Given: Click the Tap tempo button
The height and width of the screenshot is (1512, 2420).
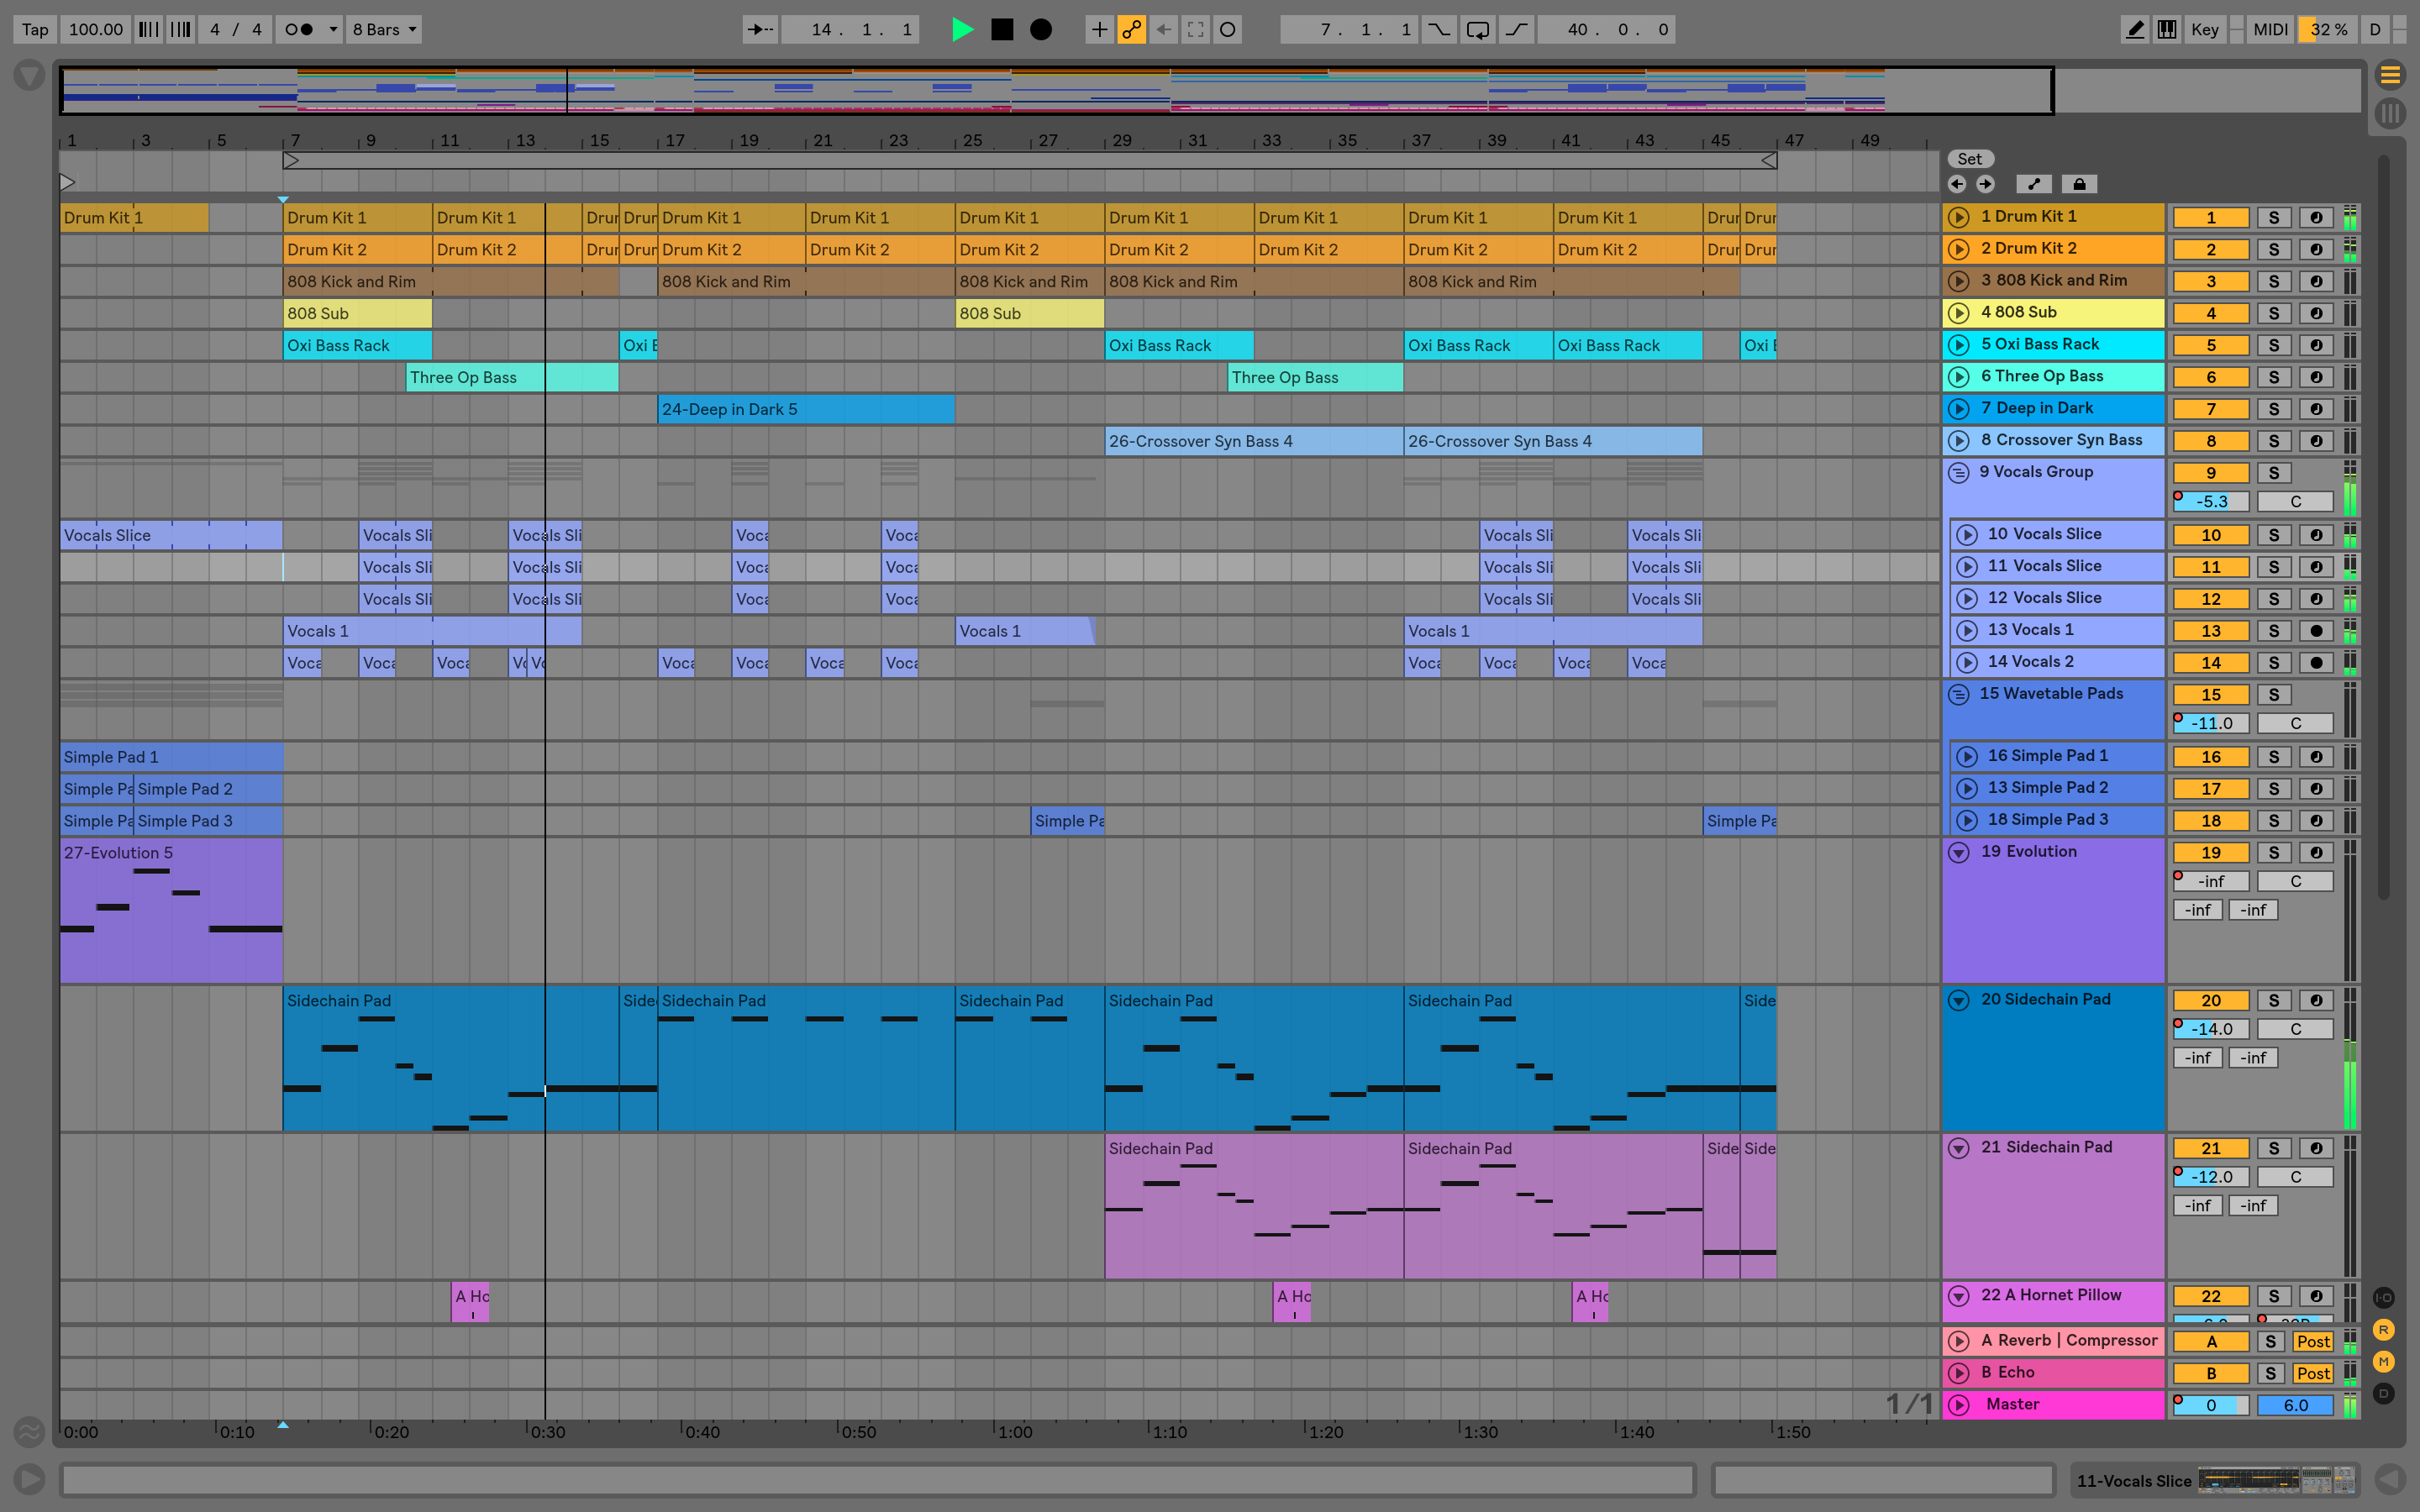Looking at the screenshot, I should pos(29,28).
